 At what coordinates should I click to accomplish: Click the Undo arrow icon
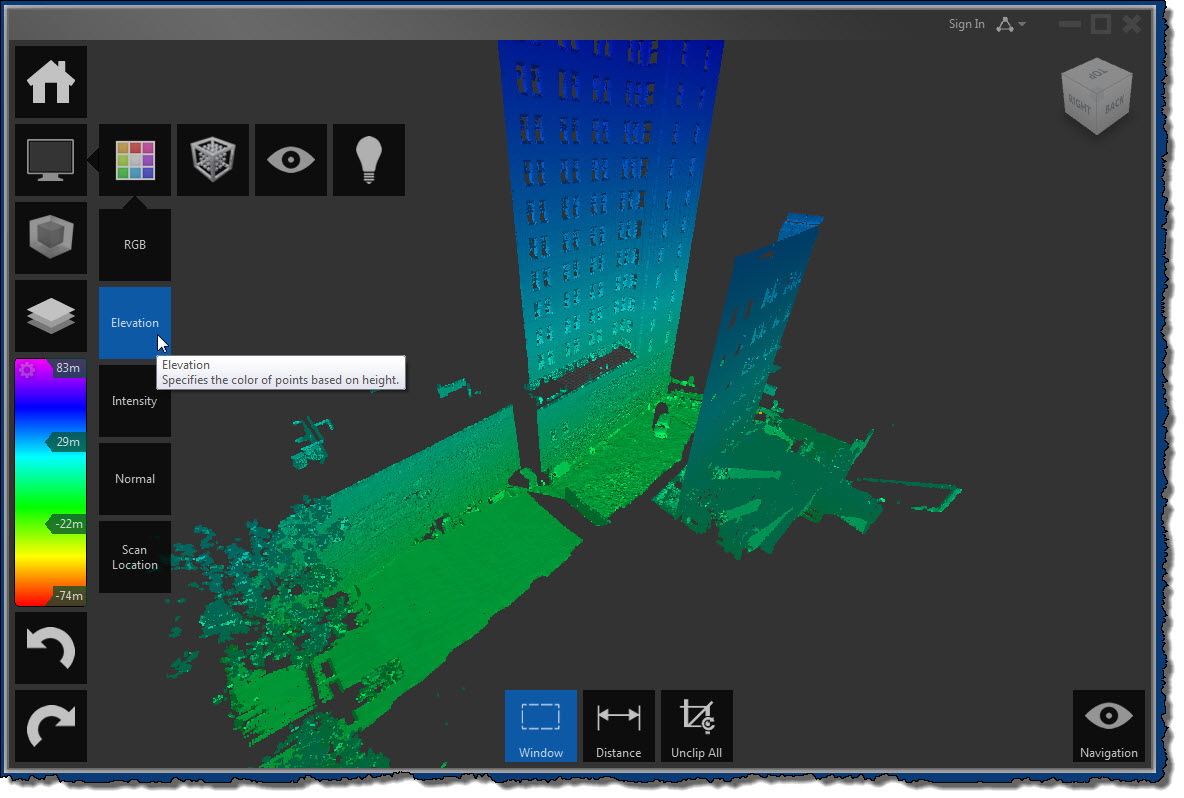(50, 647)
